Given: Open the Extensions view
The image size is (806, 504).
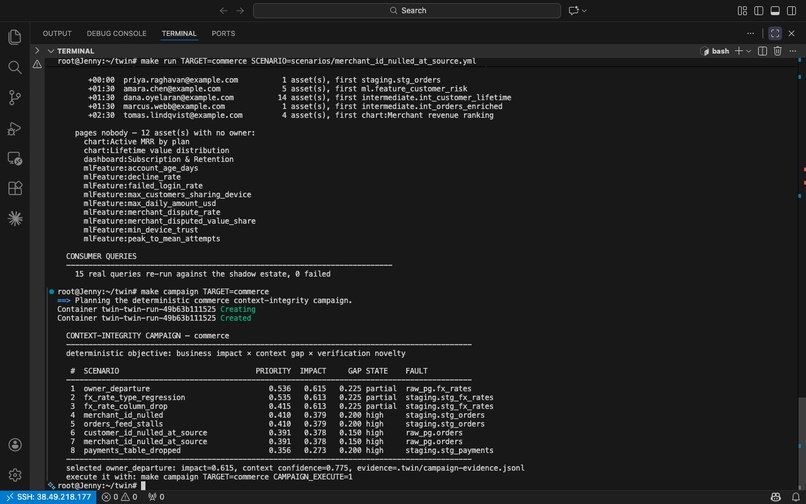Looking at the screenshot, I should [14, 188].
